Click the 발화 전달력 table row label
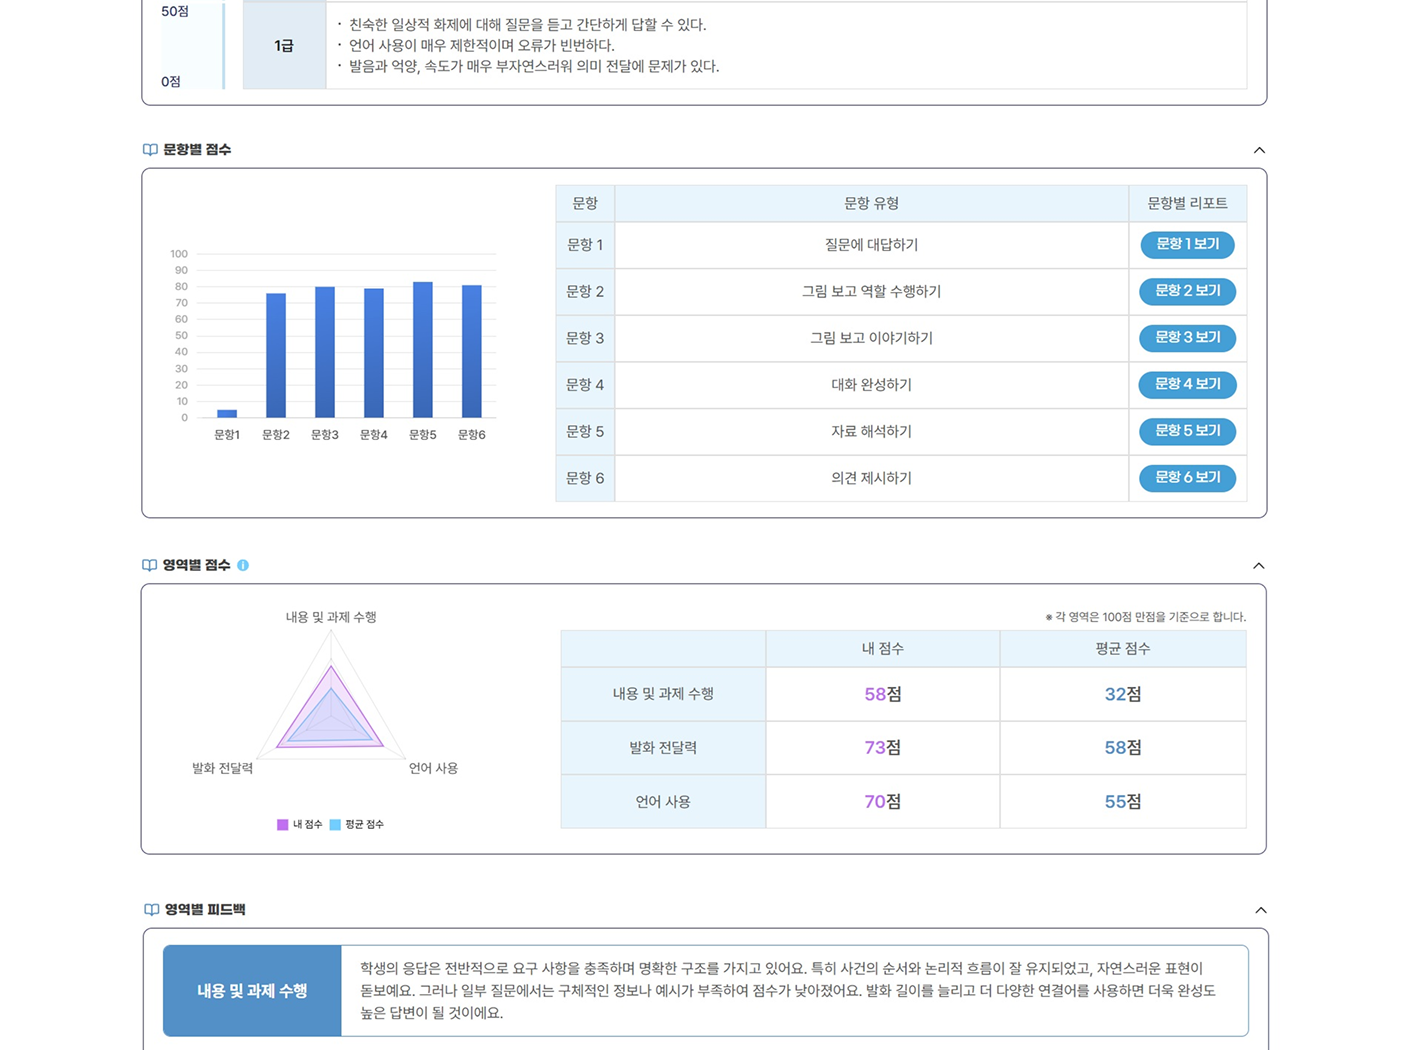This screenshot has height=1050, width=1401. pos(663,748)
